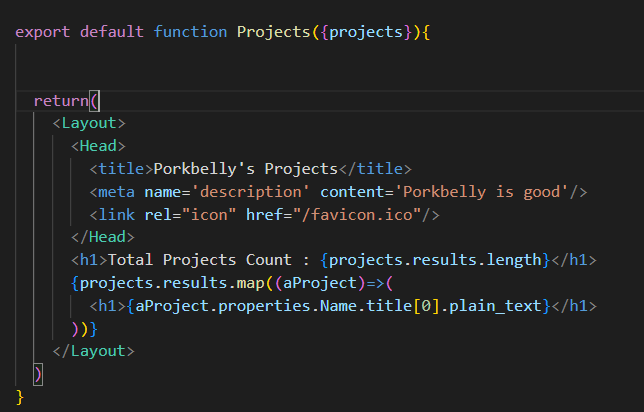Click the opening <Head> tag
The width and height of the screenshot is (644, 412).
(x=98, y=146)
